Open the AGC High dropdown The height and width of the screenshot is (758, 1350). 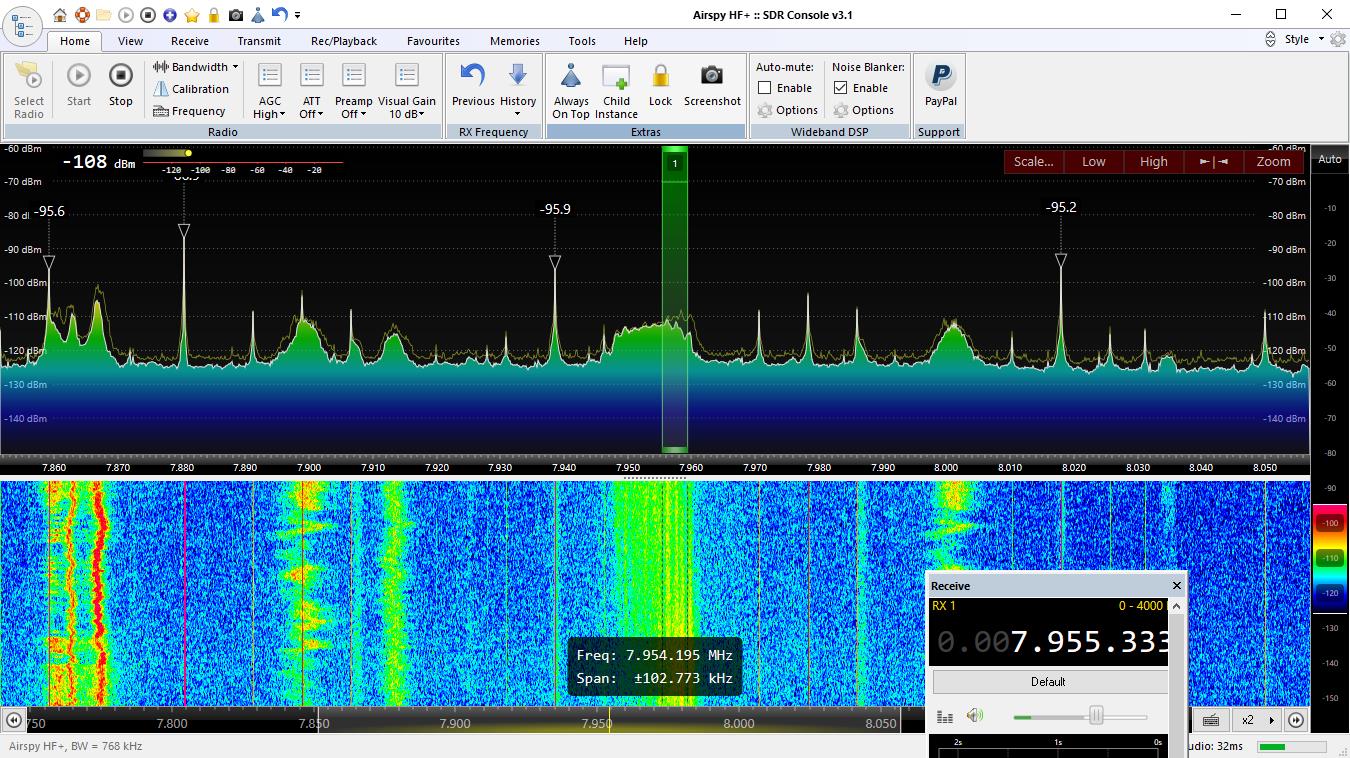270,90
